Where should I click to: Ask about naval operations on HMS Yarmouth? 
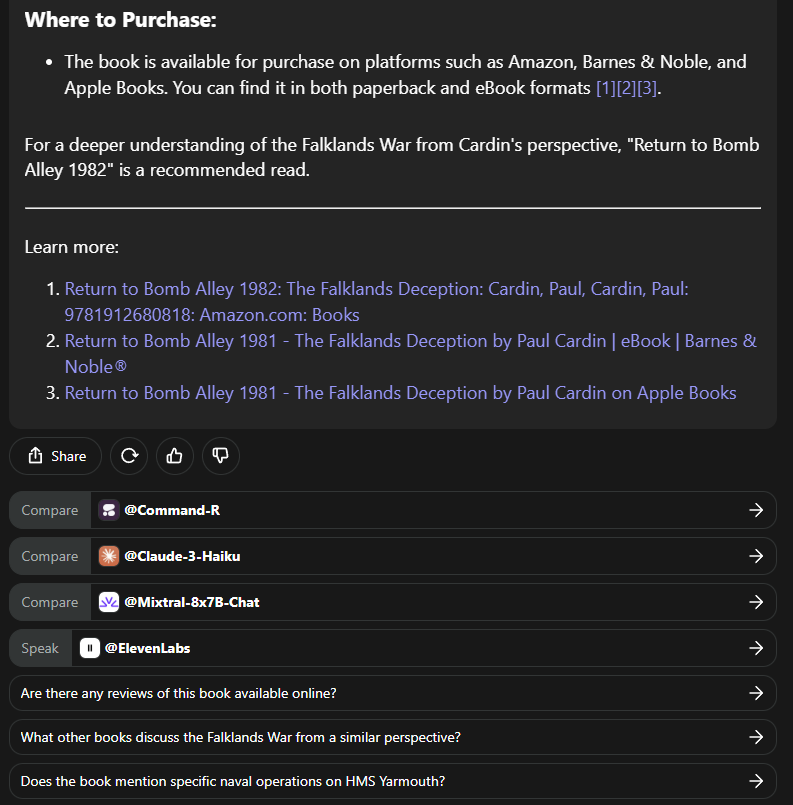coord(392,782)
